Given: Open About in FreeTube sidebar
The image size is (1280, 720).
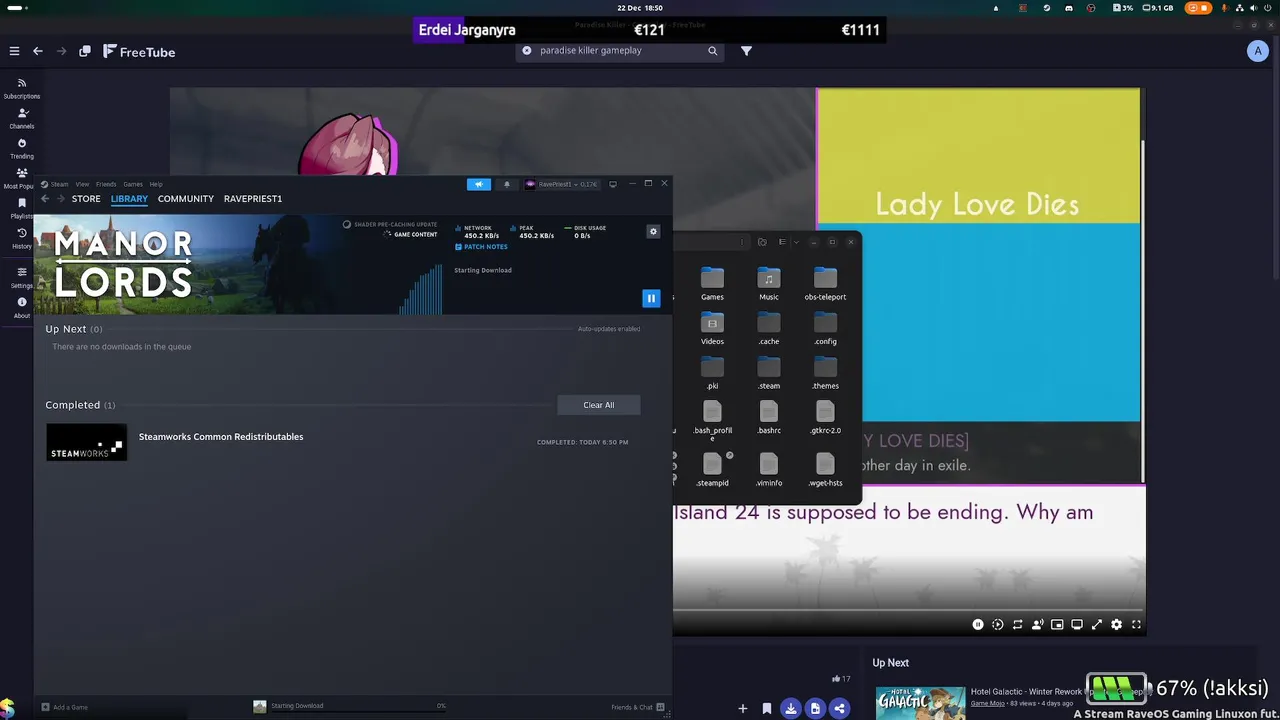Looking at the screenshot, I should pyautogui.click(x=22, y=308).
